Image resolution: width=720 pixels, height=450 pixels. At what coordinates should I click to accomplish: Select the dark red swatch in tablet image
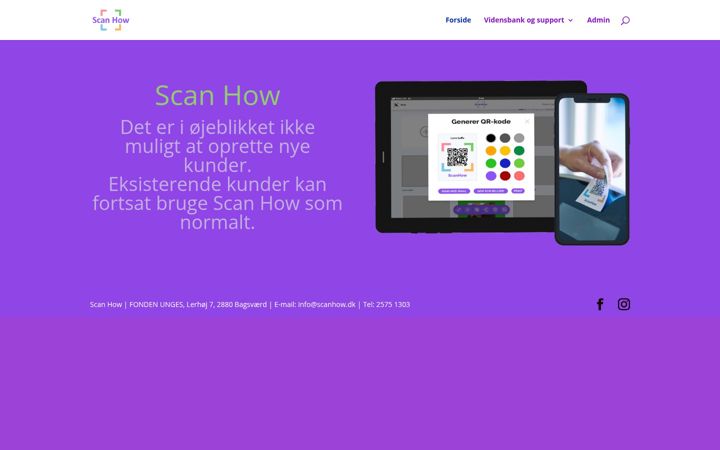coord(505,175)
